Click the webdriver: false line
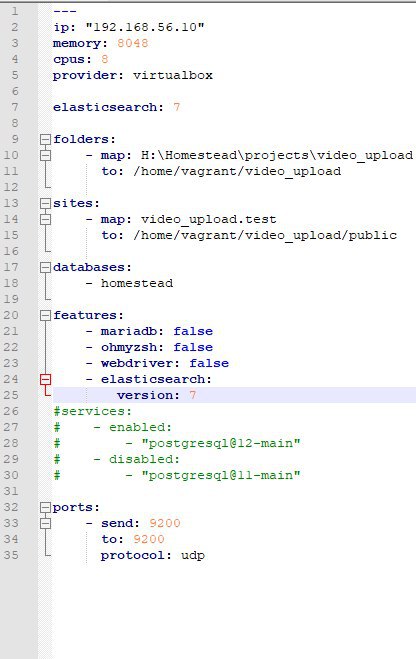 click(x=157, y=363)
